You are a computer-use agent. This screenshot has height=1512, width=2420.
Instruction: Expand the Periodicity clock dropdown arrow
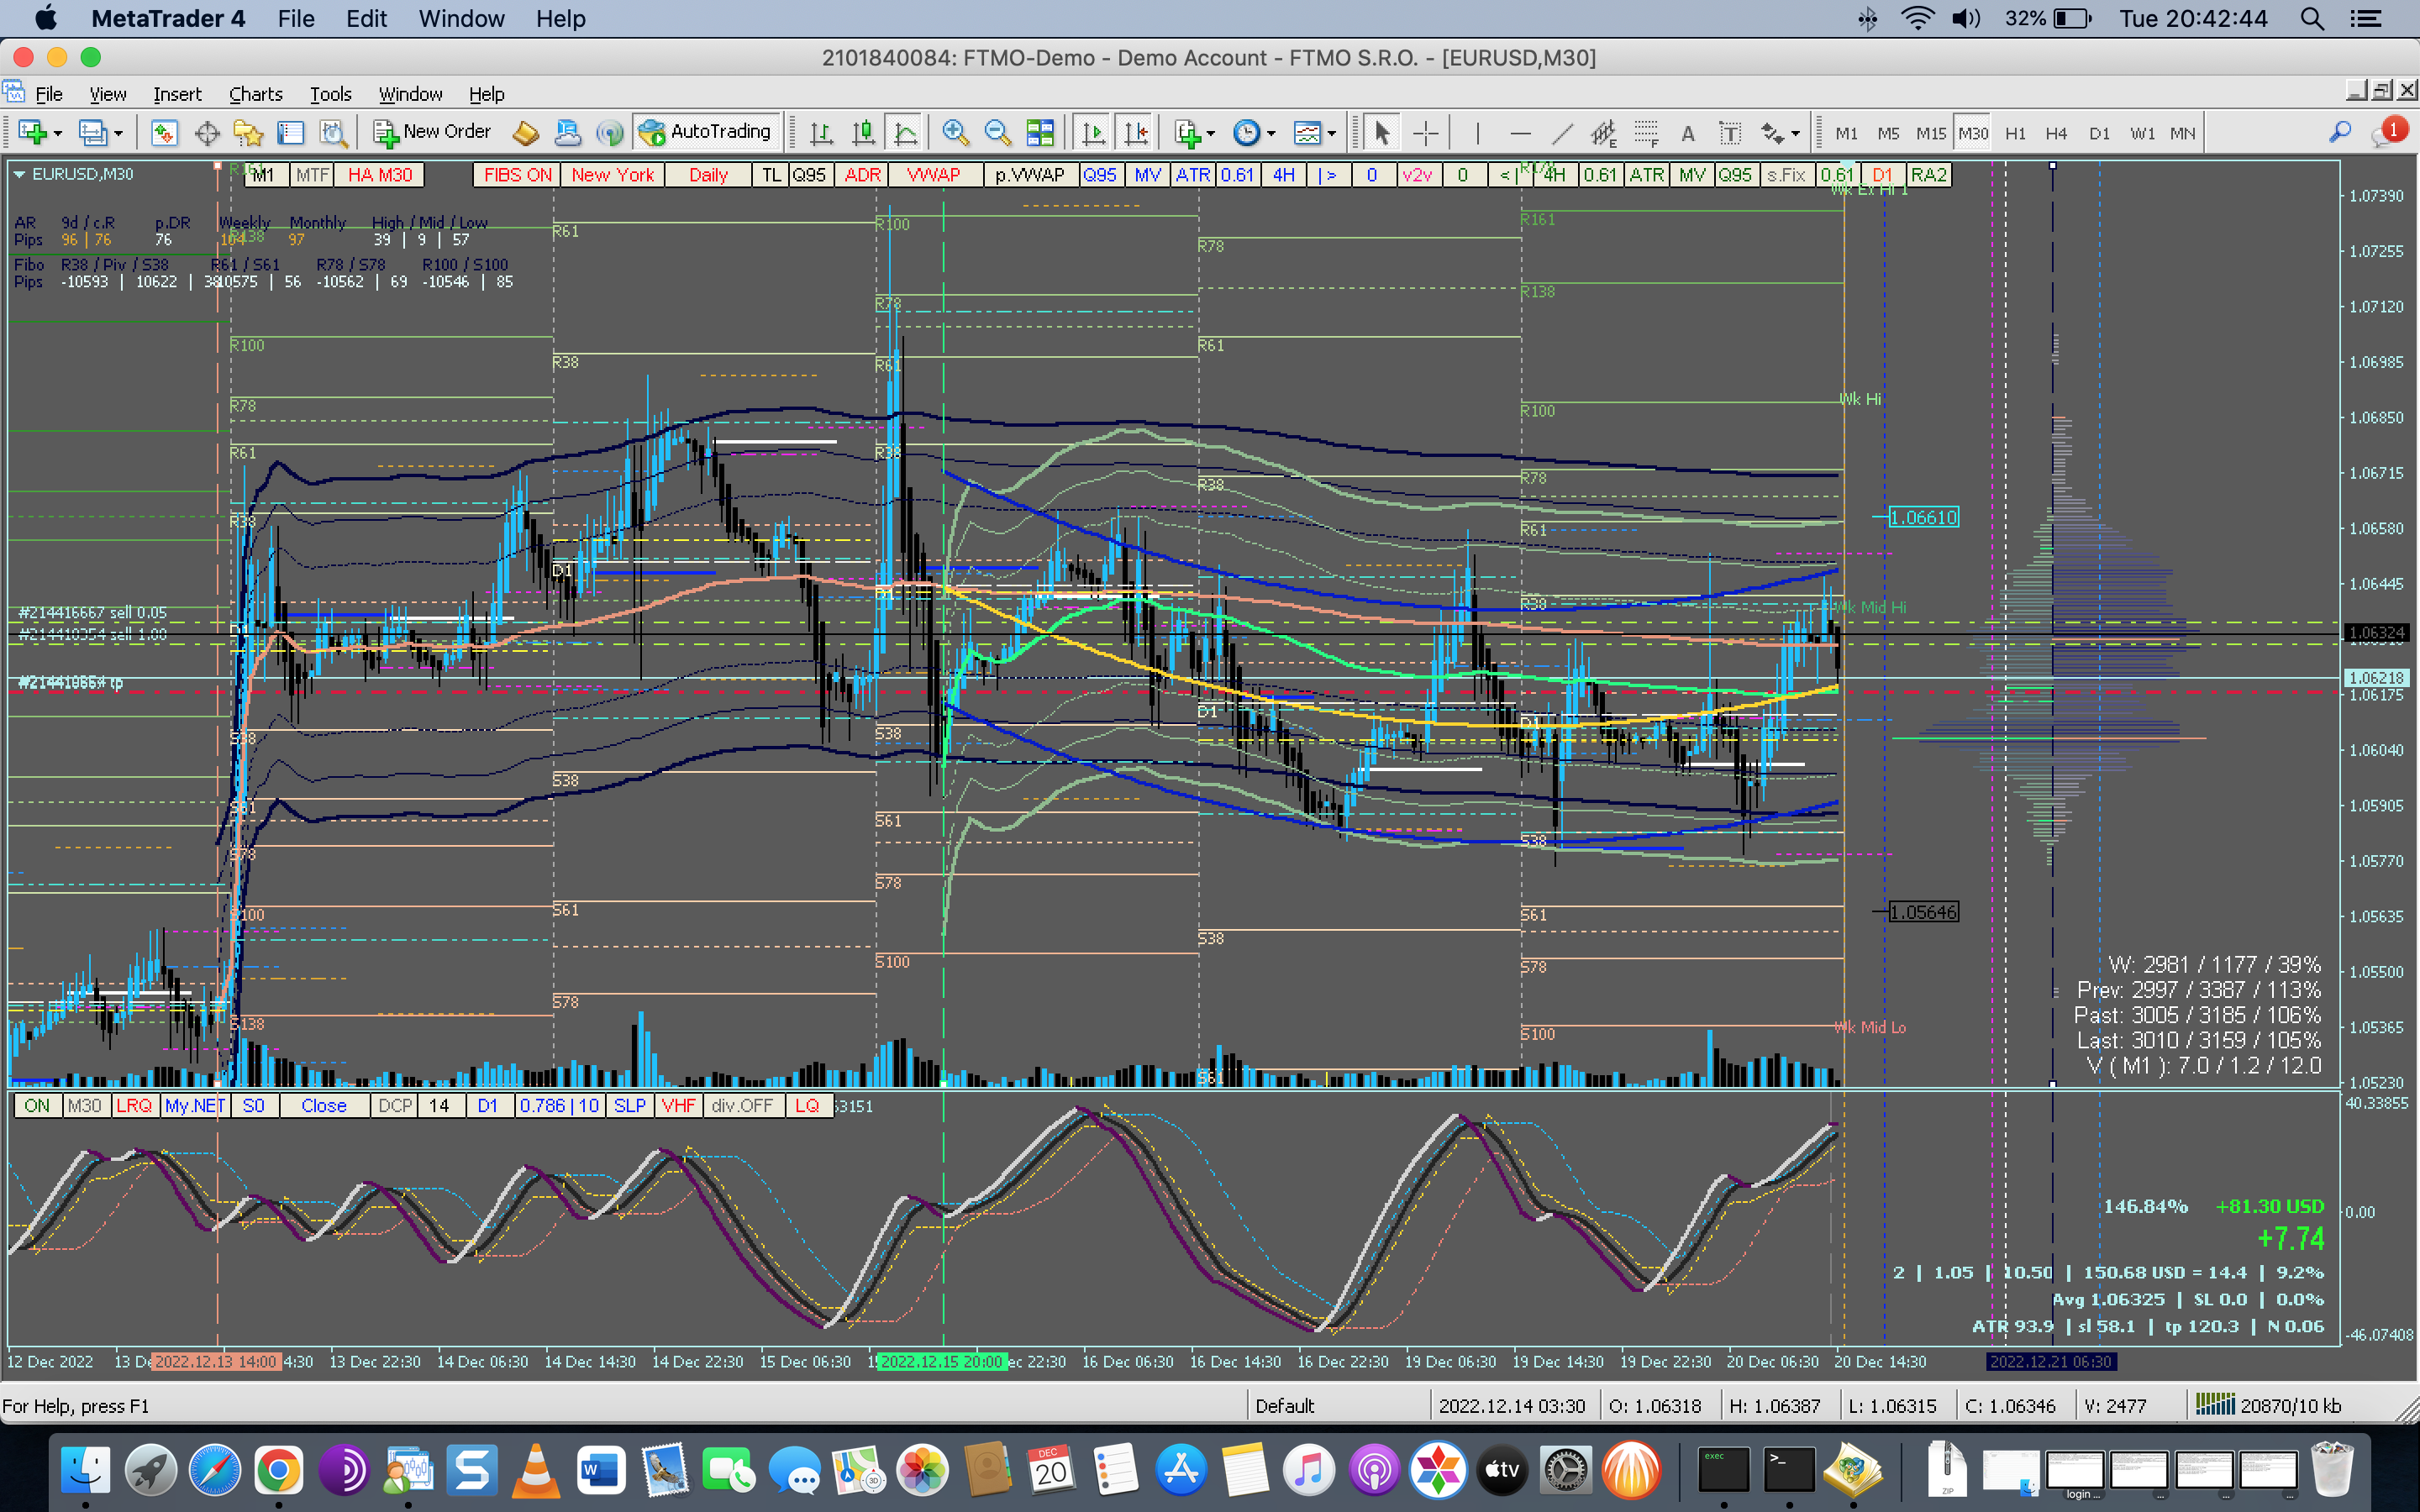click(x=1272, y=134)
